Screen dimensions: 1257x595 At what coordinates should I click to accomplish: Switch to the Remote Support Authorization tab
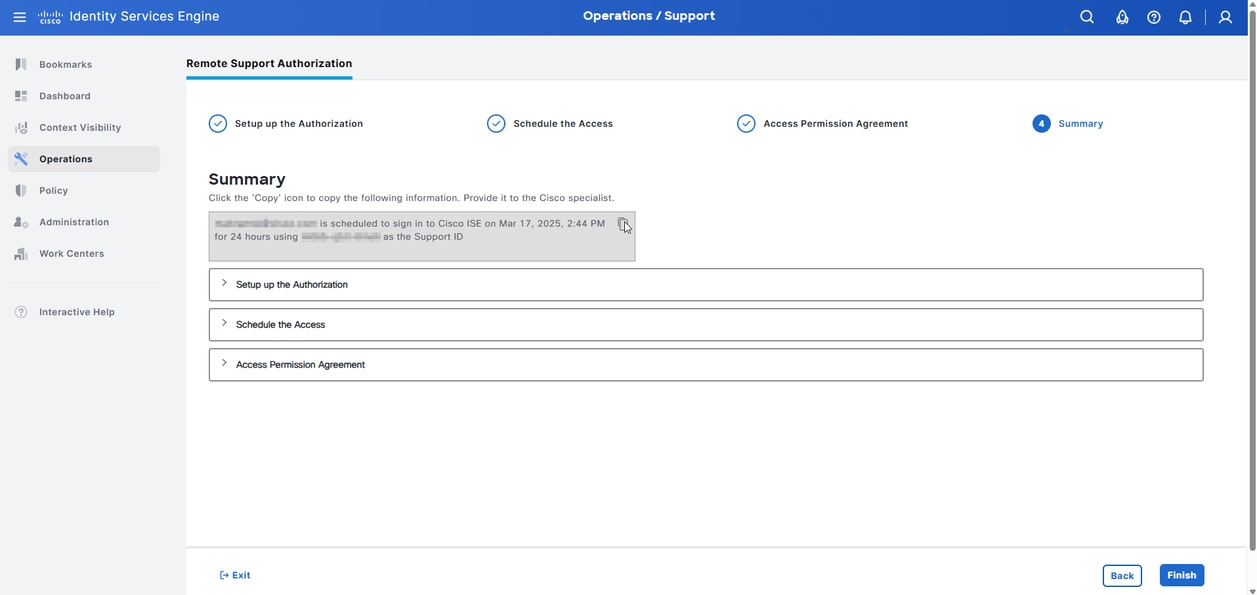click(269, 63)
